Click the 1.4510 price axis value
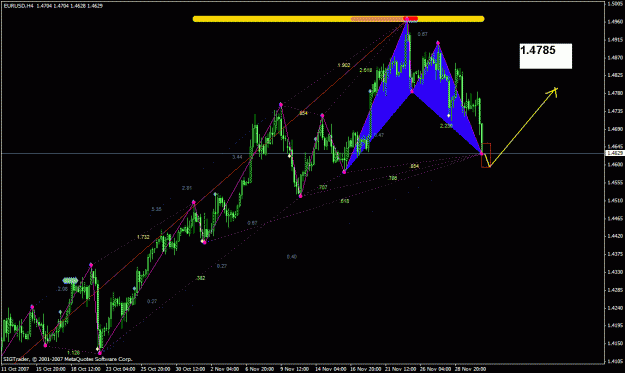This screenshot has height=373, width=625. 615,200
